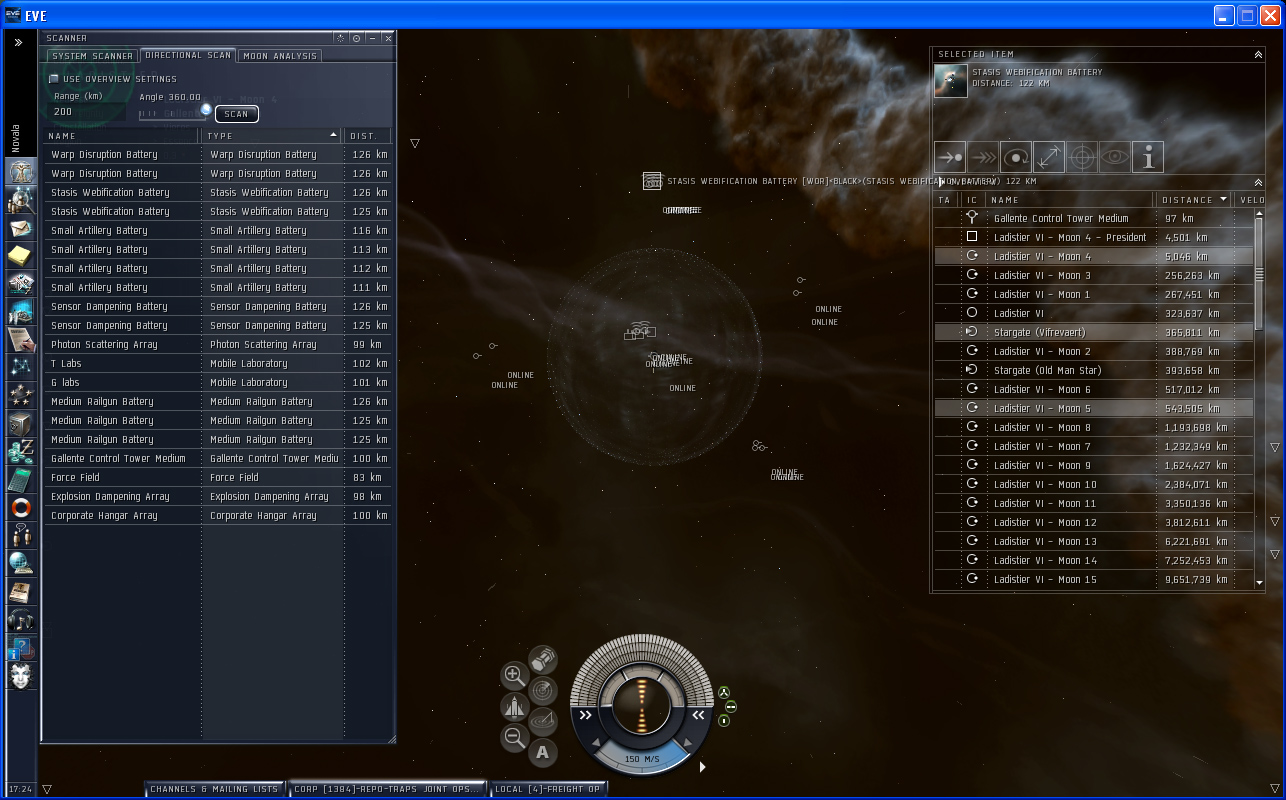Open Channels & Mailing Lists chat tab

(215, 789)
